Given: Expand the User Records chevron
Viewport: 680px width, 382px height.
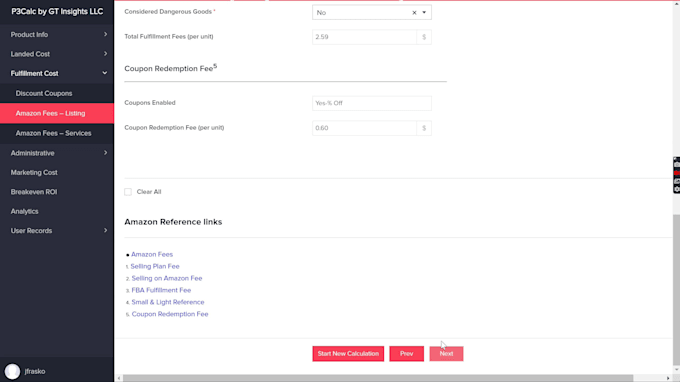Looking at the screenshot, I should tap(105, 231).
